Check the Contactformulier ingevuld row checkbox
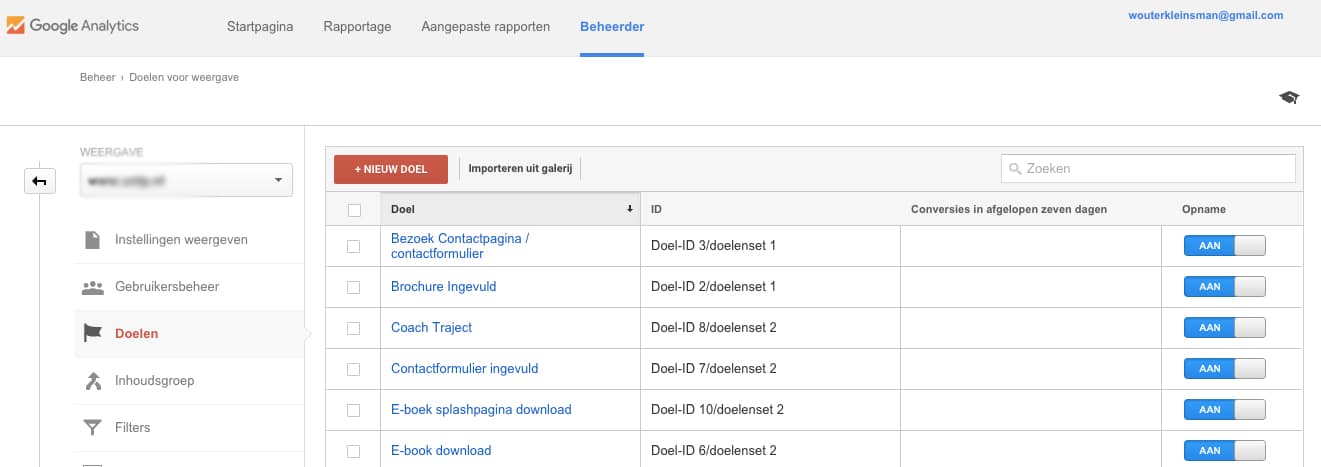Viewport: 1321px width, 467px height. coord(353,369)
